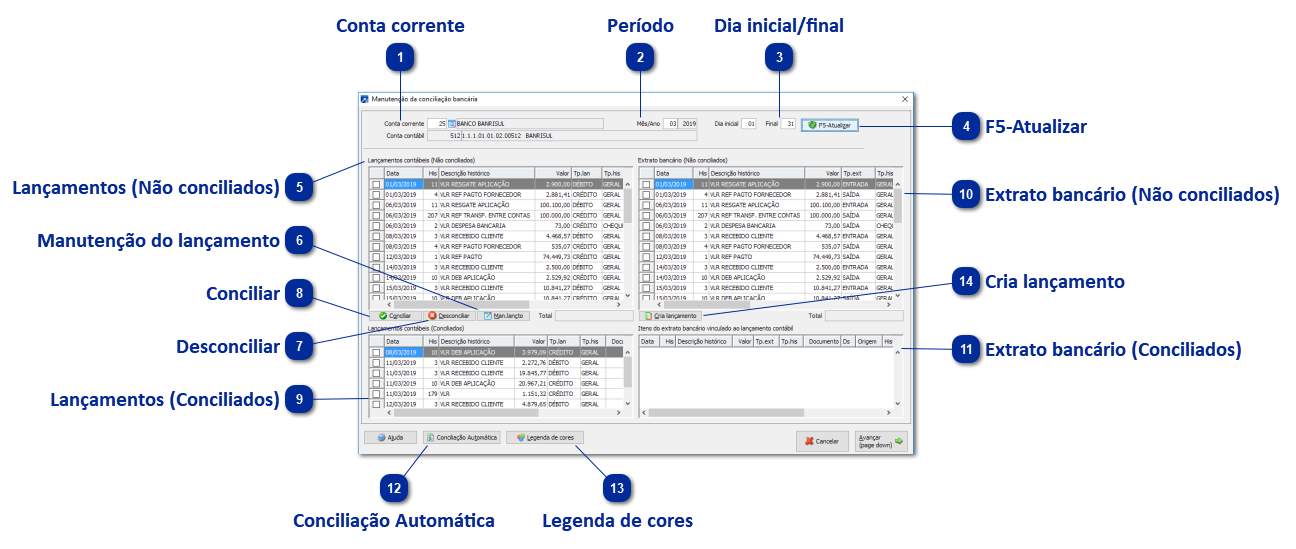This screenshot has width=1296, height=549.
Task: Select Extrato value cell 74.449,73
Action: pyautogui.click(x=823, y=257)
